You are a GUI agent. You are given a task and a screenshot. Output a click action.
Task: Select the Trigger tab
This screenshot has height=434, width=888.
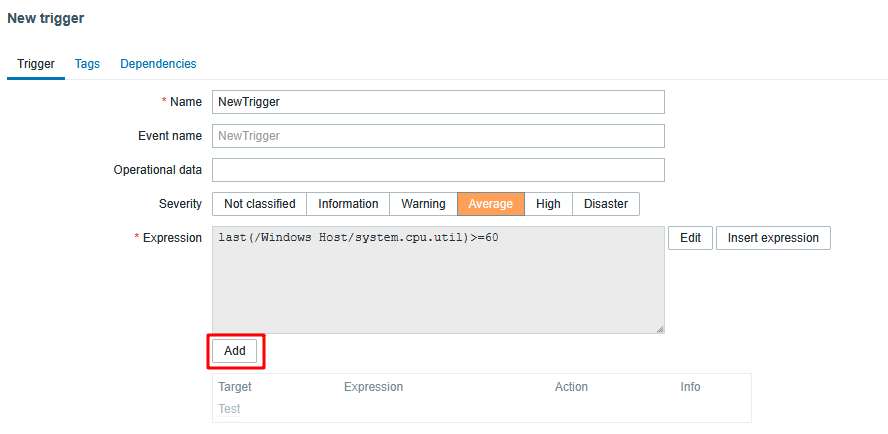[36, 64]
